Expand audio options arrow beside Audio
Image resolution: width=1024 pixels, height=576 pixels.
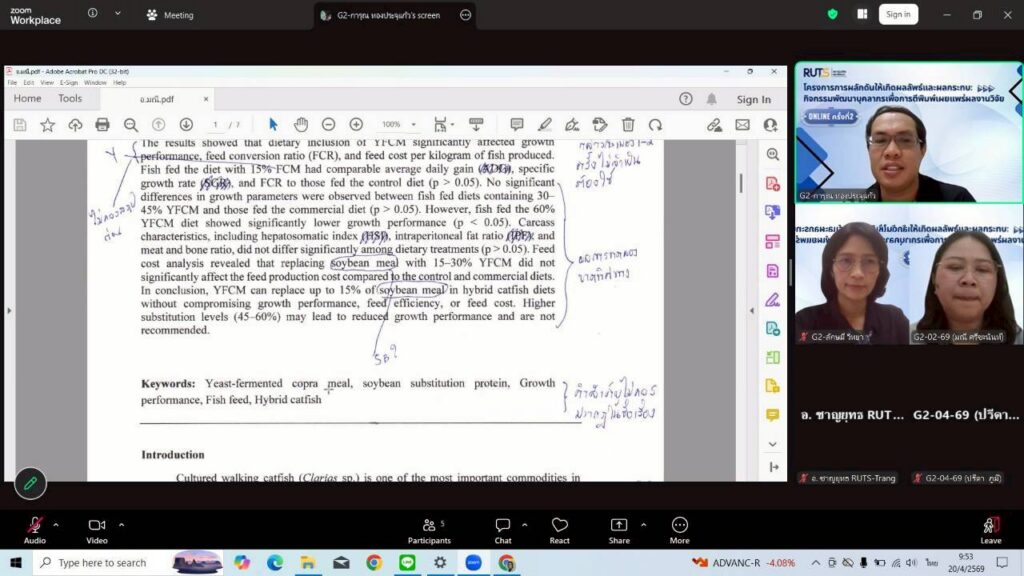(56, 524)
